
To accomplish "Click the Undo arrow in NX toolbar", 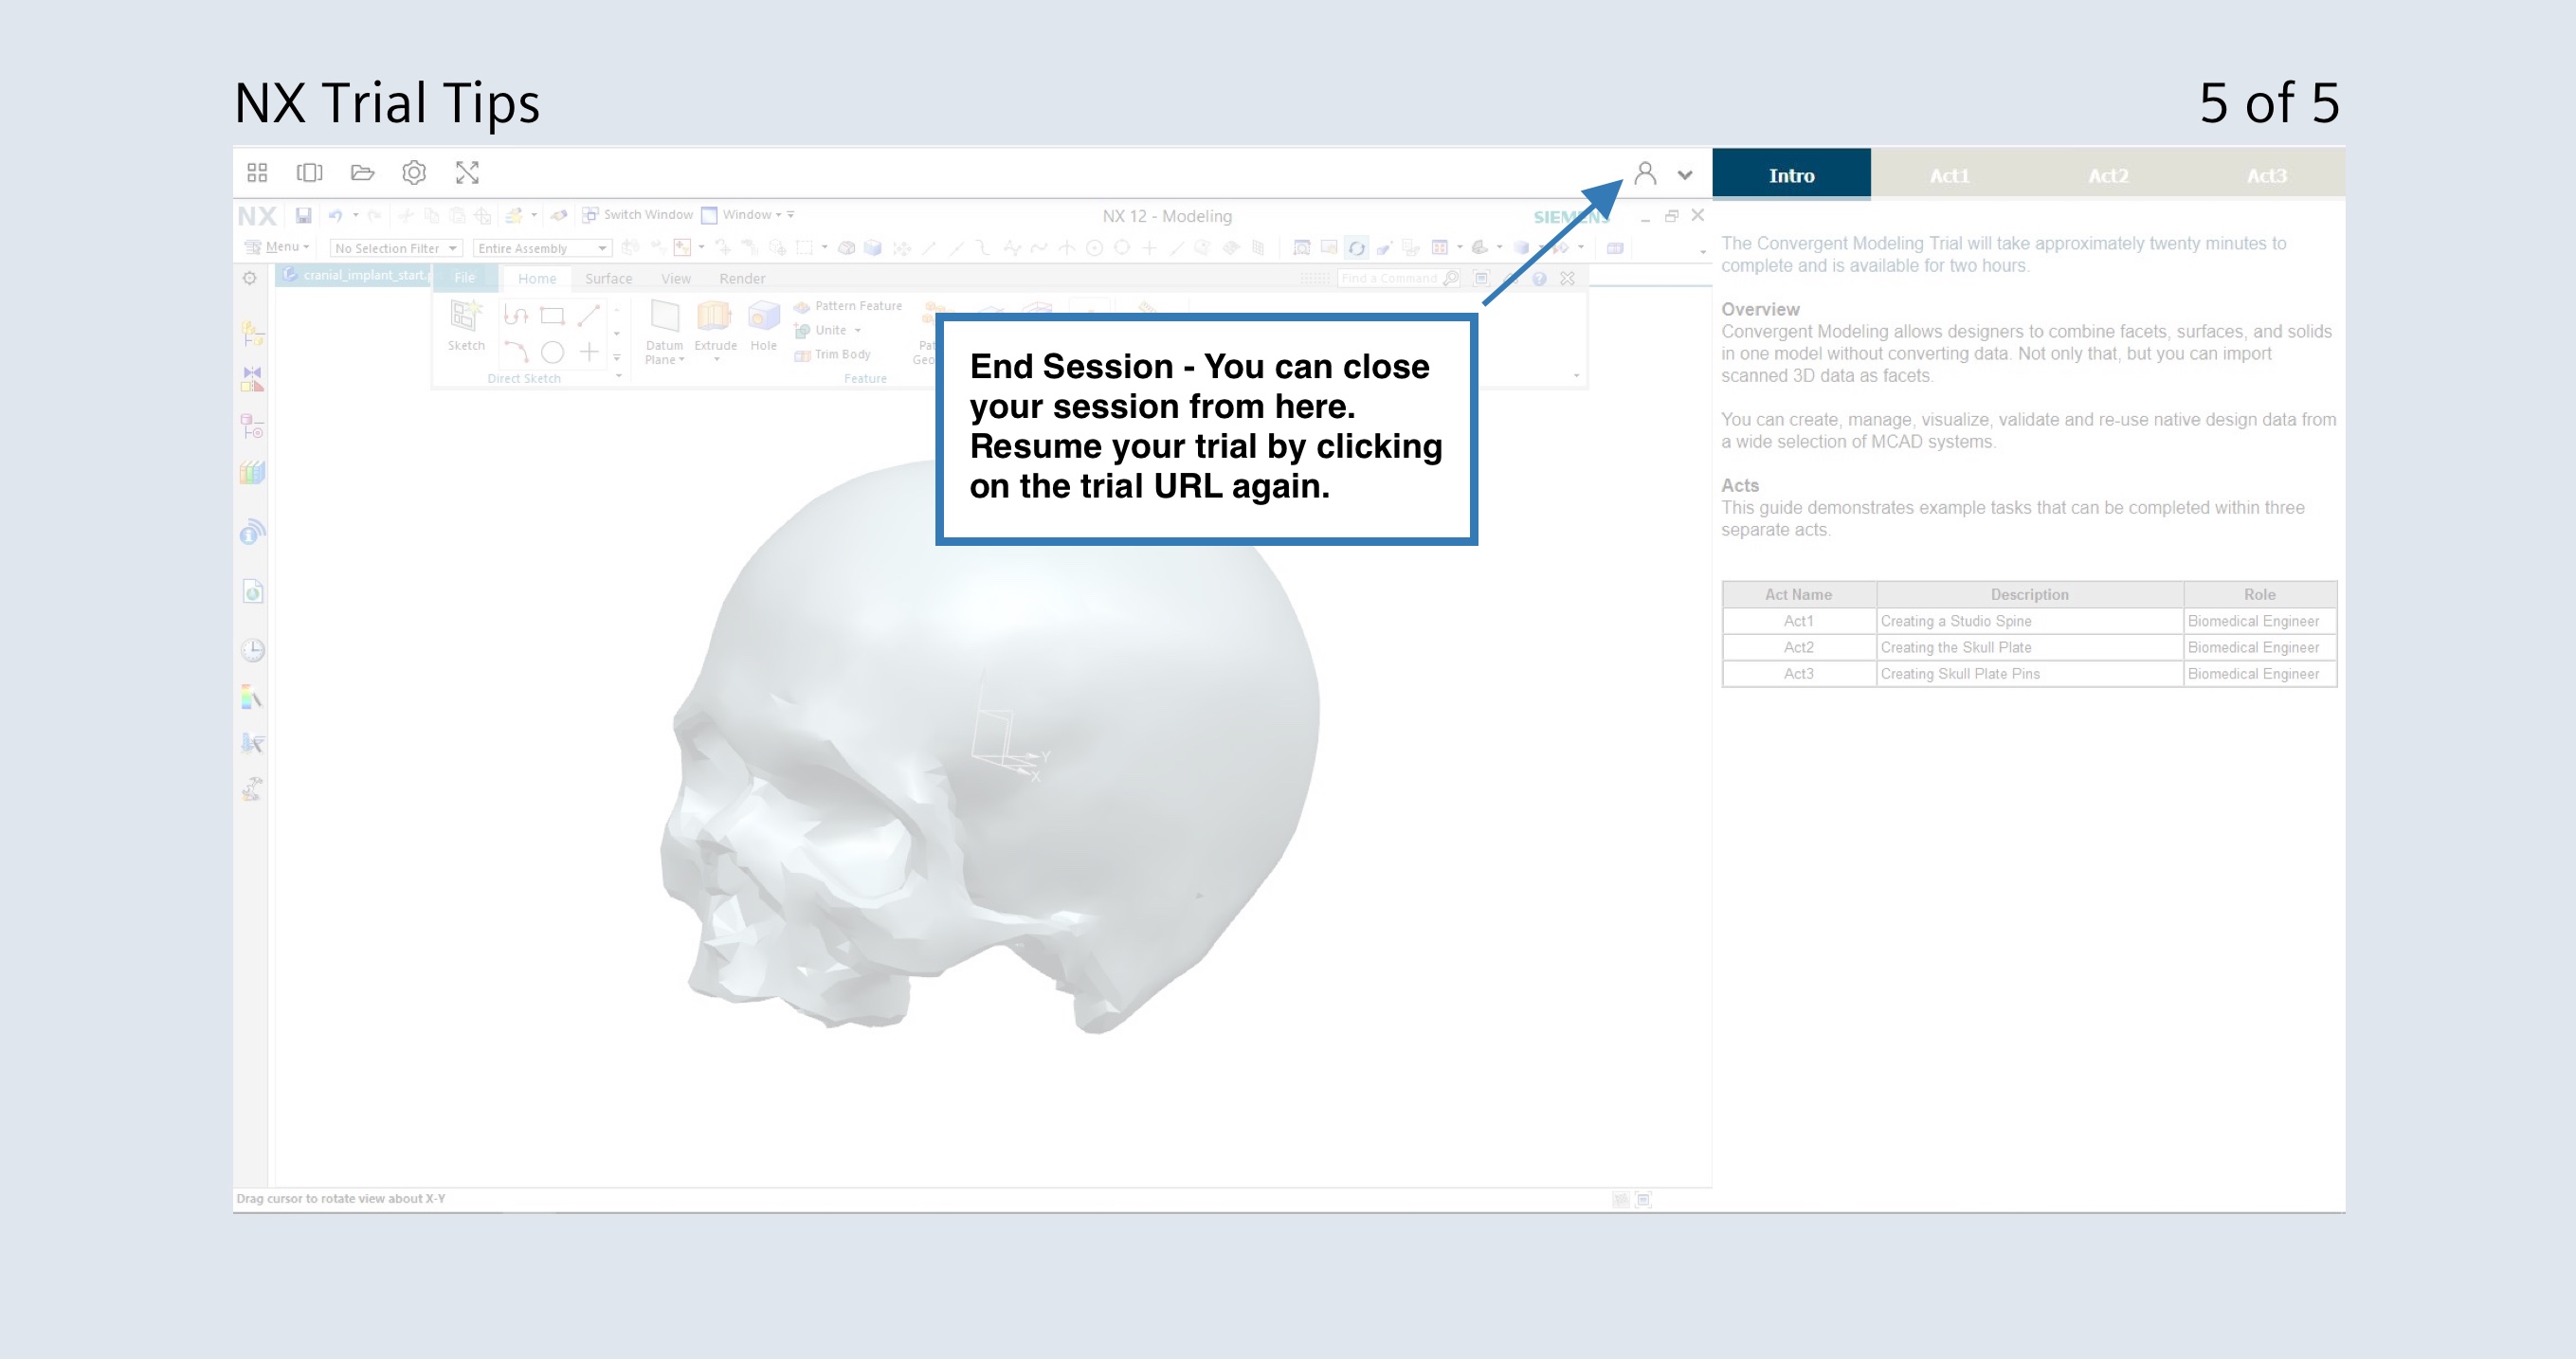I will [x=335, y=215].
